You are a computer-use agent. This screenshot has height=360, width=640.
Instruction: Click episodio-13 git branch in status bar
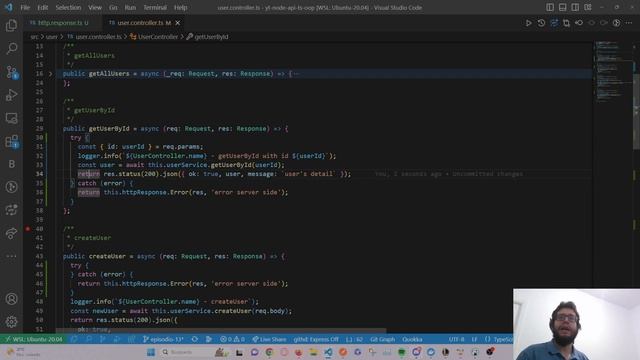[163, 339]
